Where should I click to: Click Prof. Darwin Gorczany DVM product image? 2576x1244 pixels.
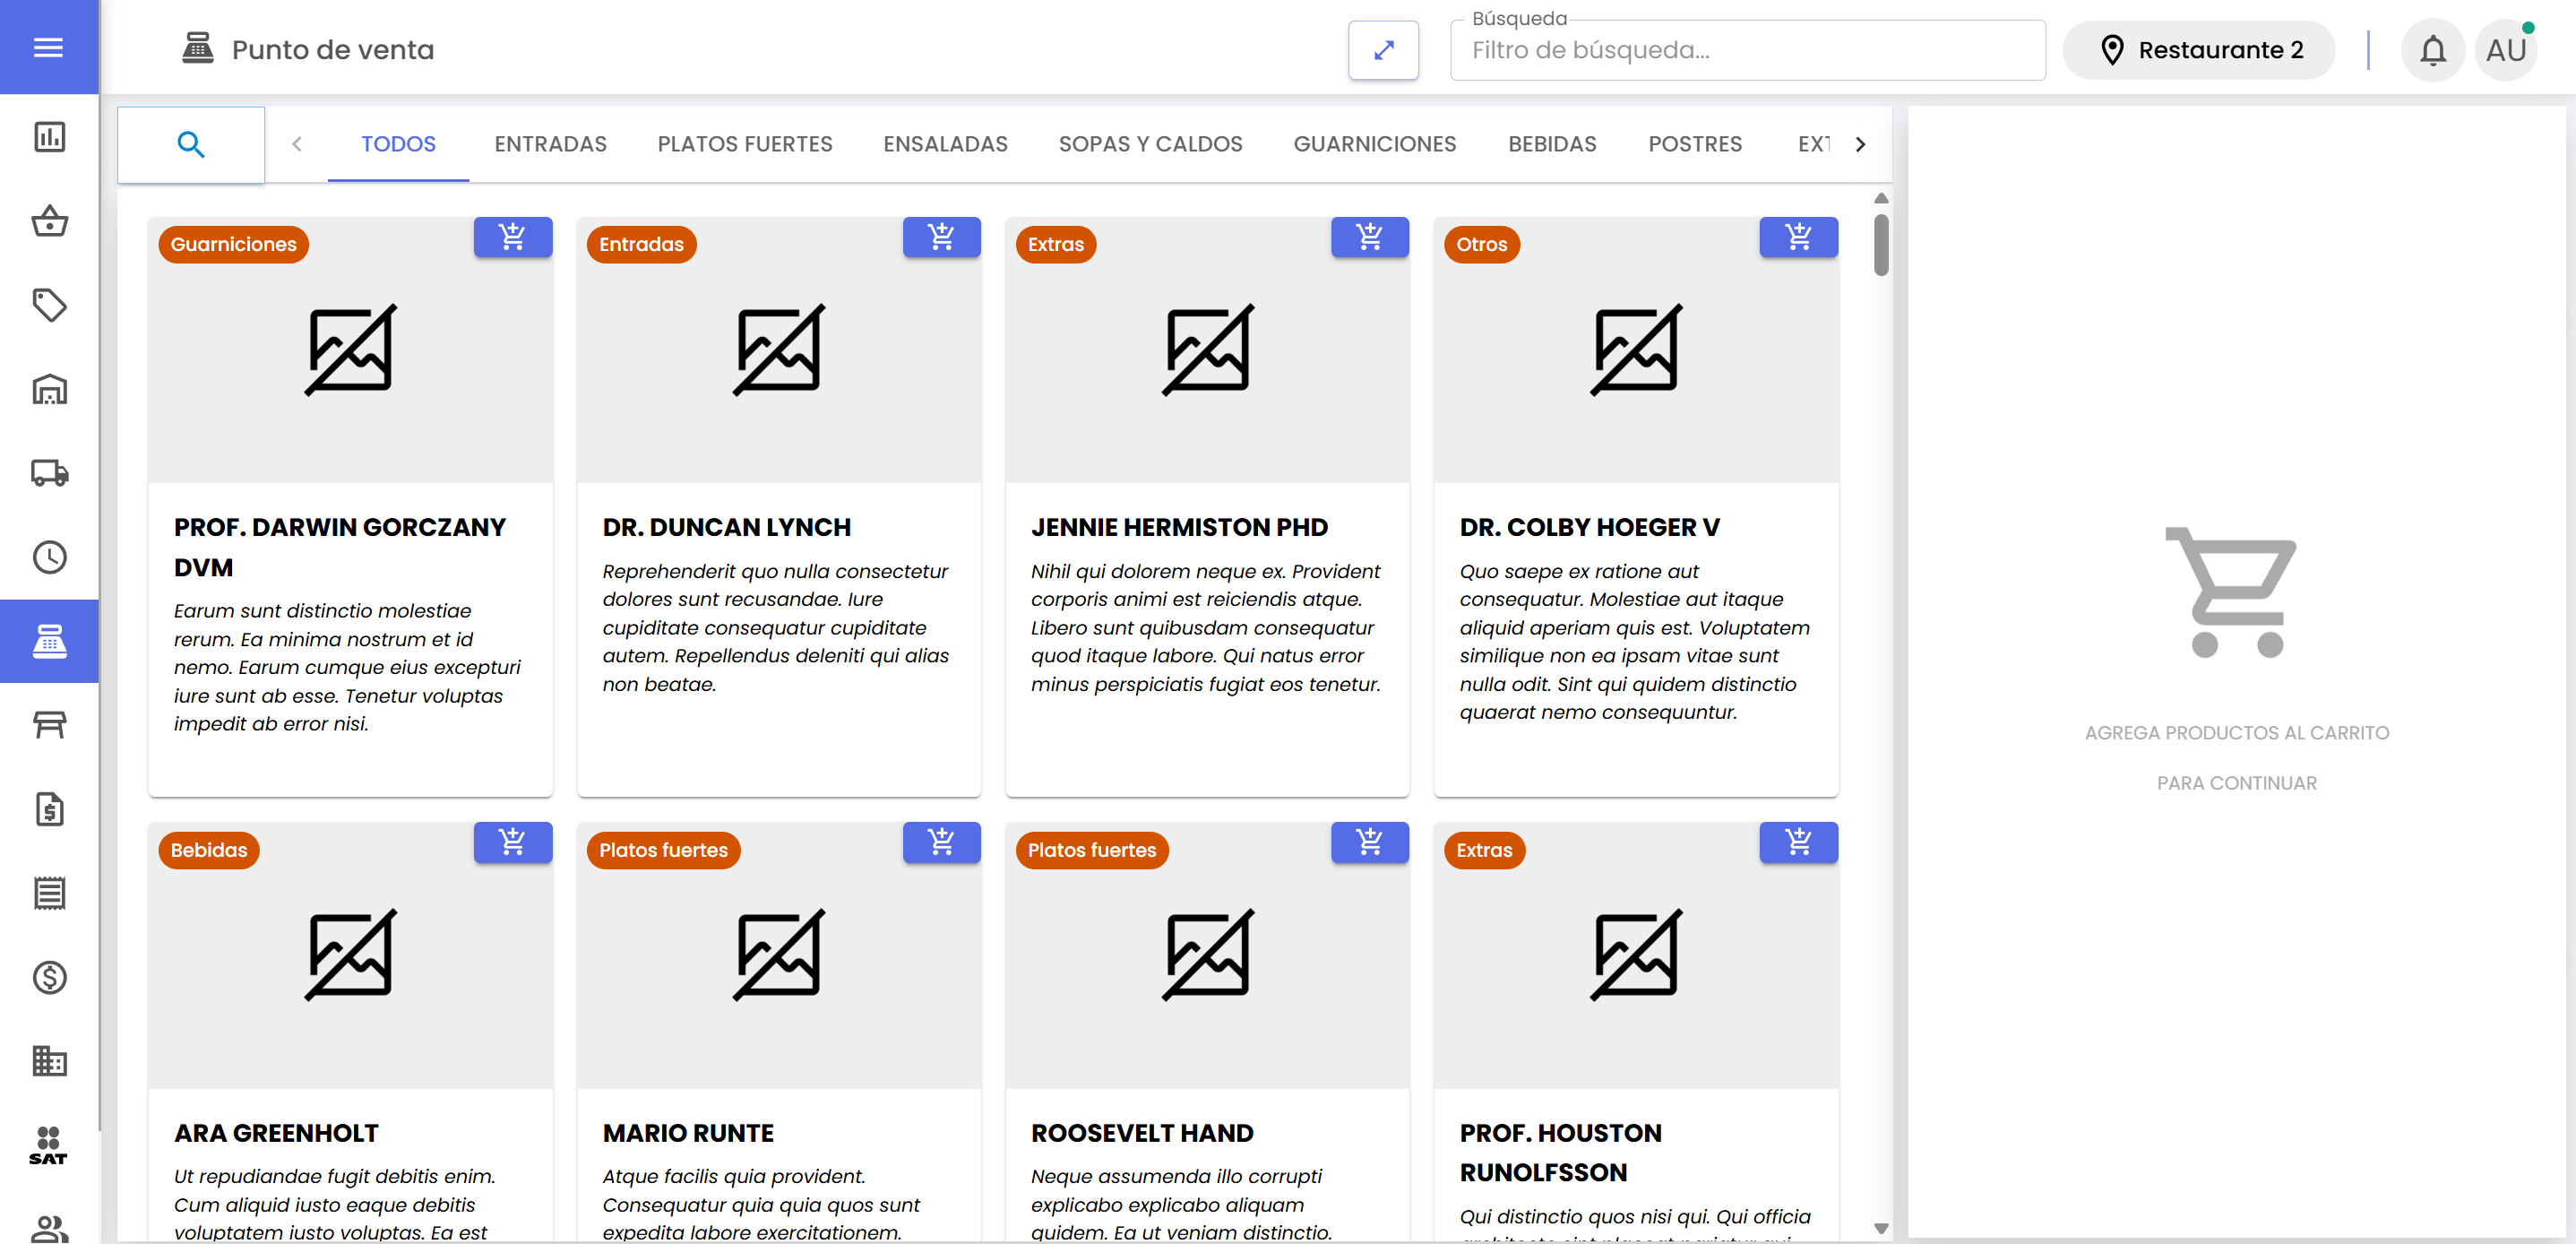tap(350, 350)
